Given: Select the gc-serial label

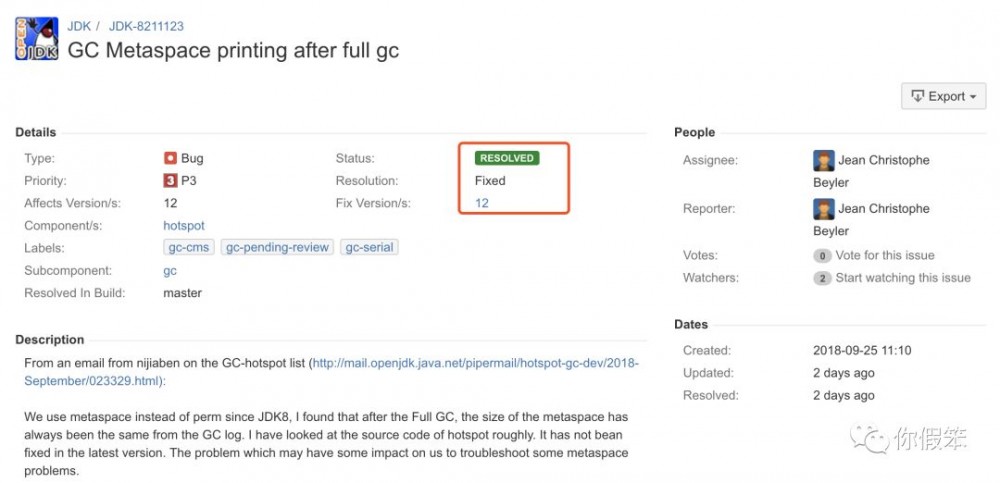Looking at the screenshot, I should point(369,247).
